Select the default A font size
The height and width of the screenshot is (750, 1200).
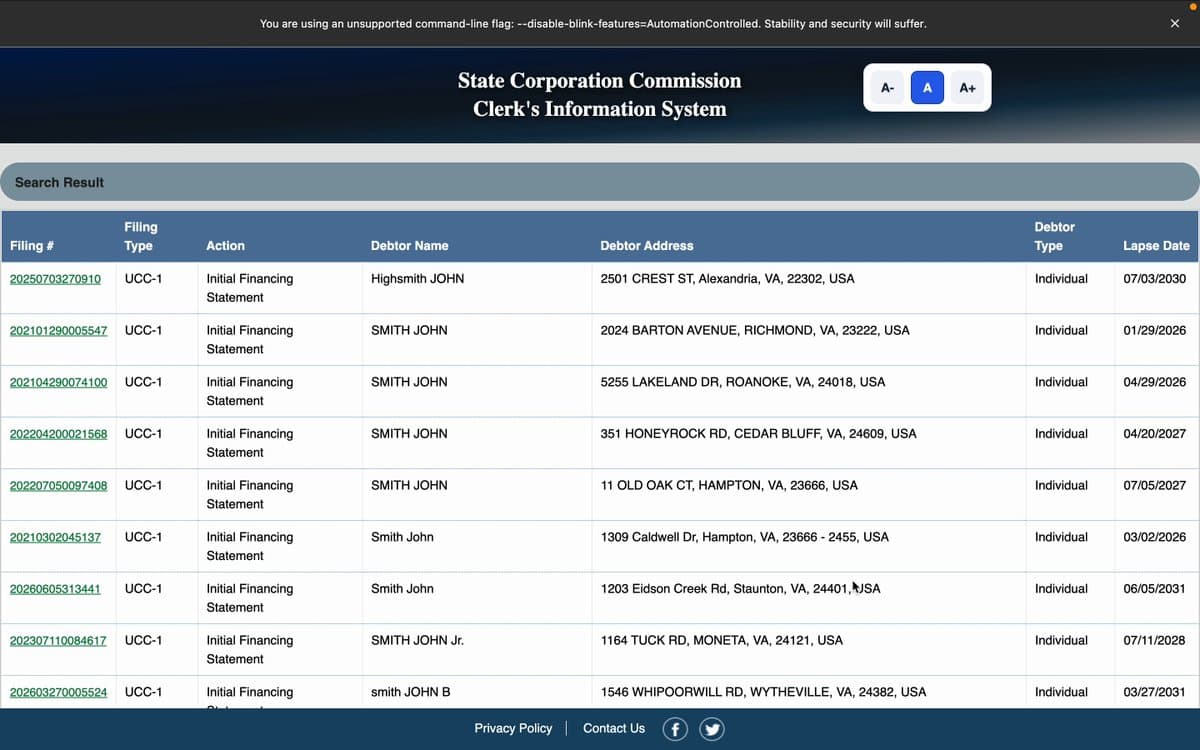[927, 88]
